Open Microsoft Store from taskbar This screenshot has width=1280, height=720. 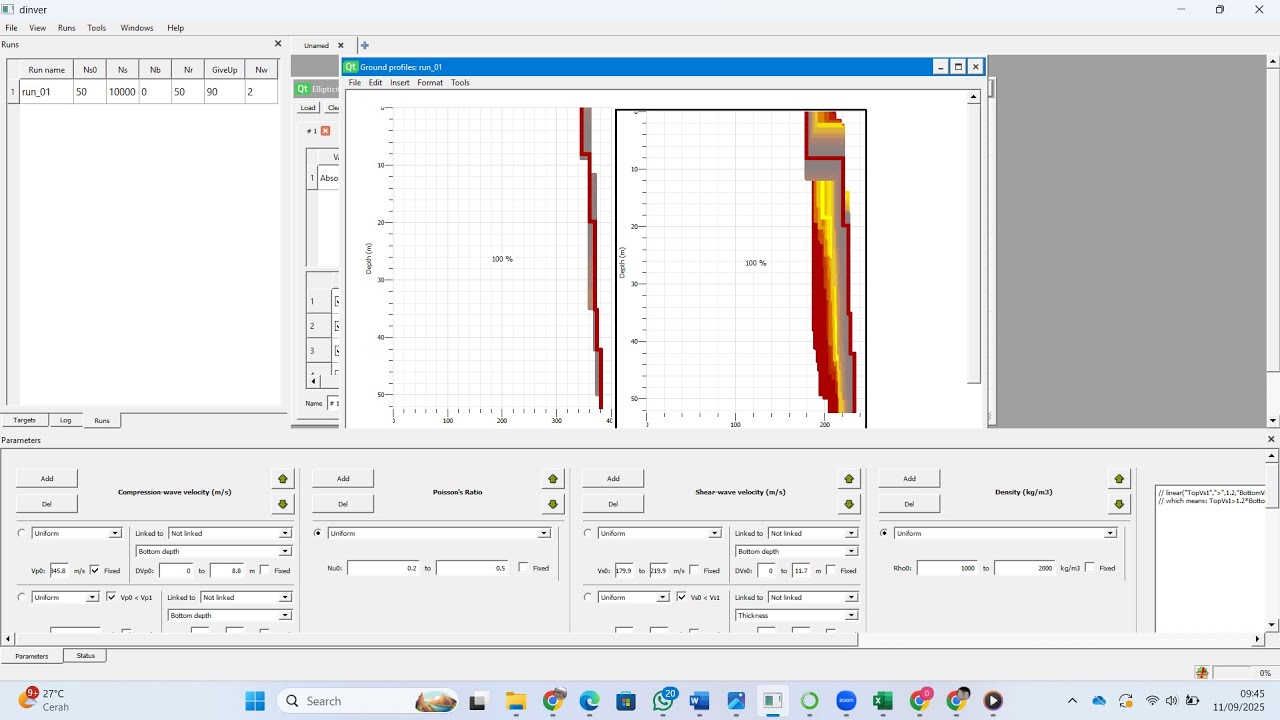(x=626, y=701)
